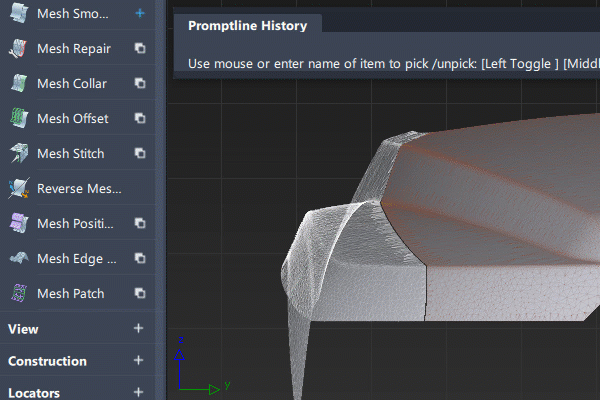Open Mesh Stitch options box
This screenshot has height=400, width=600.
pos(140,153)
